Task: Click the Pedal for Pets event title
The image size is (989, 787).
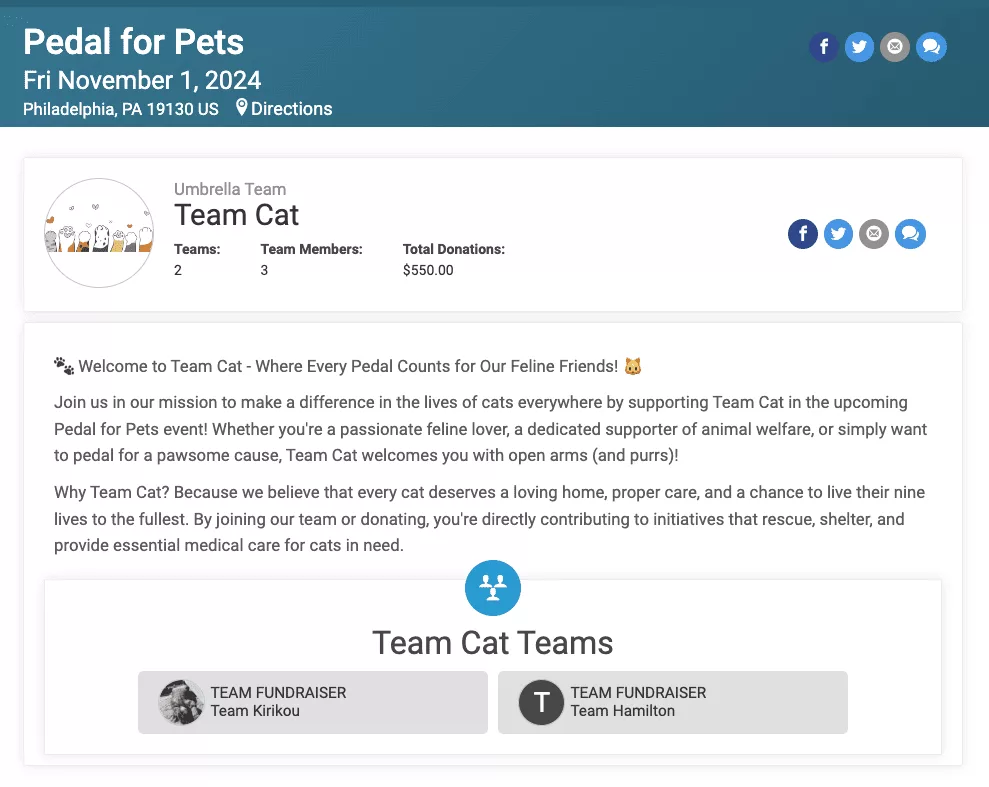Action: tap(134, 42)
